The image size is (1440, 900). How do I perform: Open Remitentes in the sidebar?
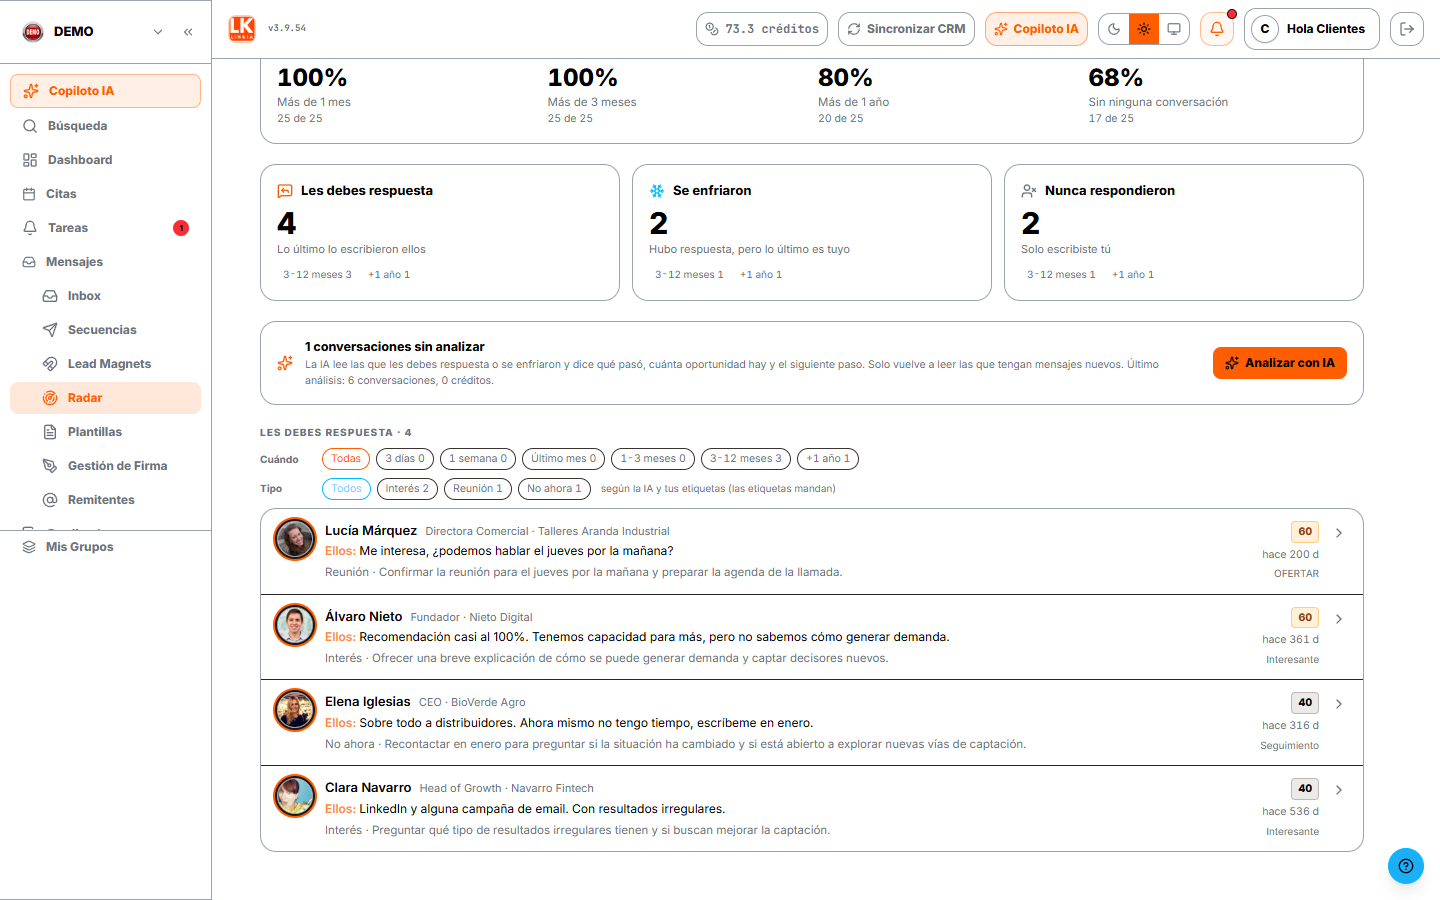(x=105, y=500)
